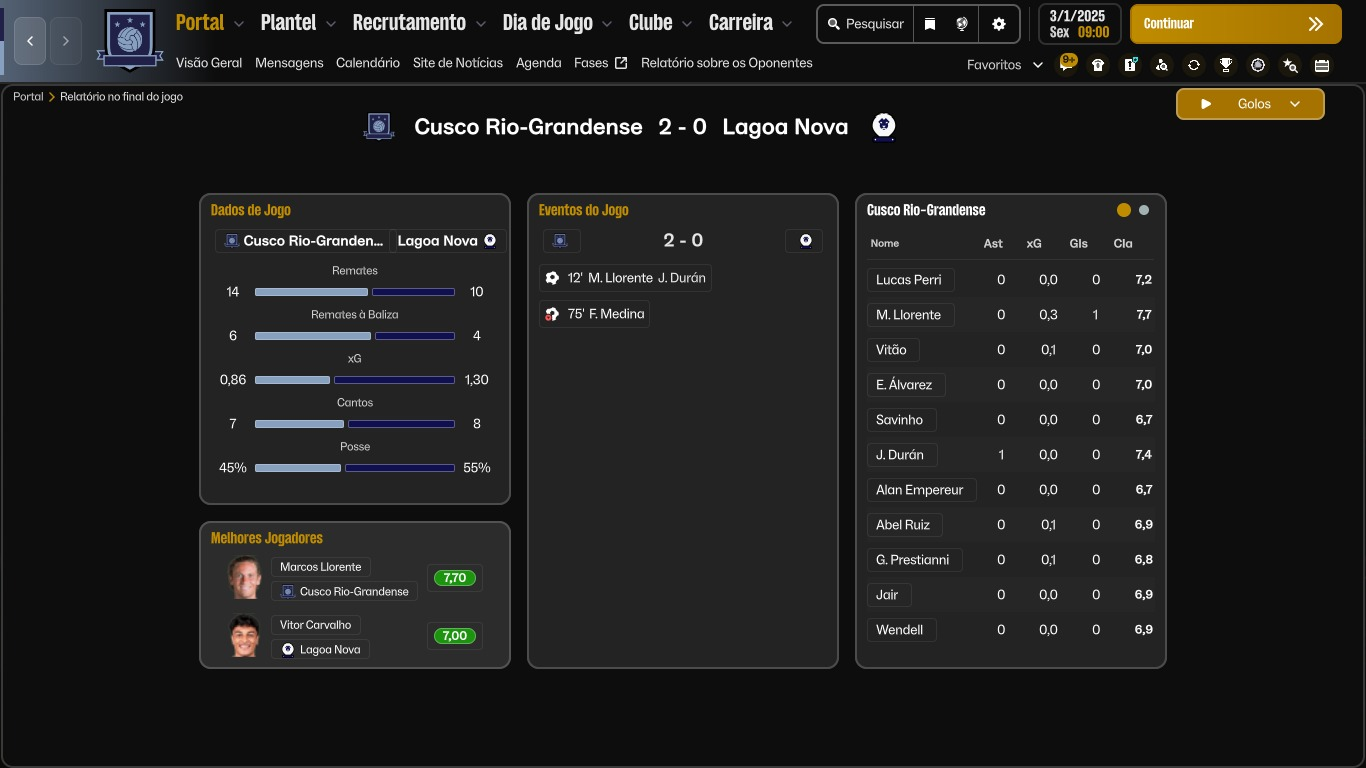This screenshot has width=1366, height=768.
Task: Open the bookmark icon in top bar
Action: click(930, 24)
